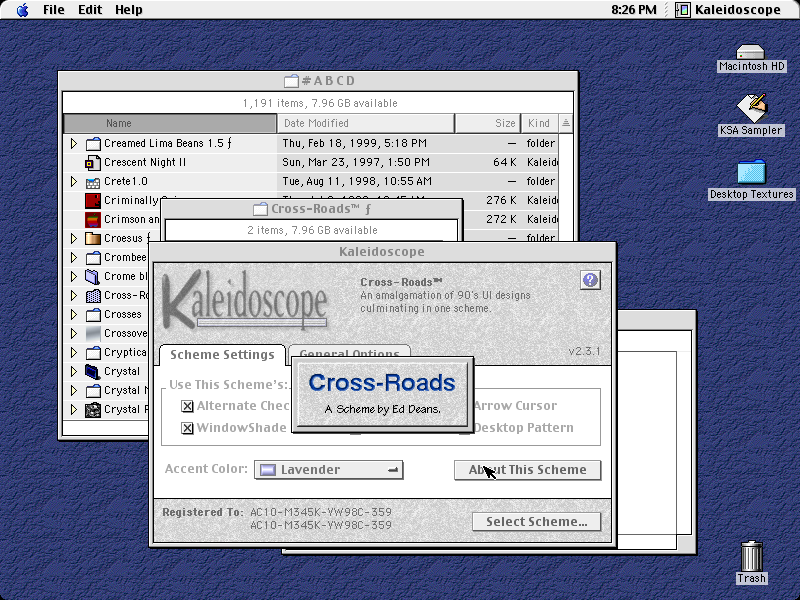Select the Cryptica folder icon
Viewport: 800px width, 600px height.
[x=93, y=353]
